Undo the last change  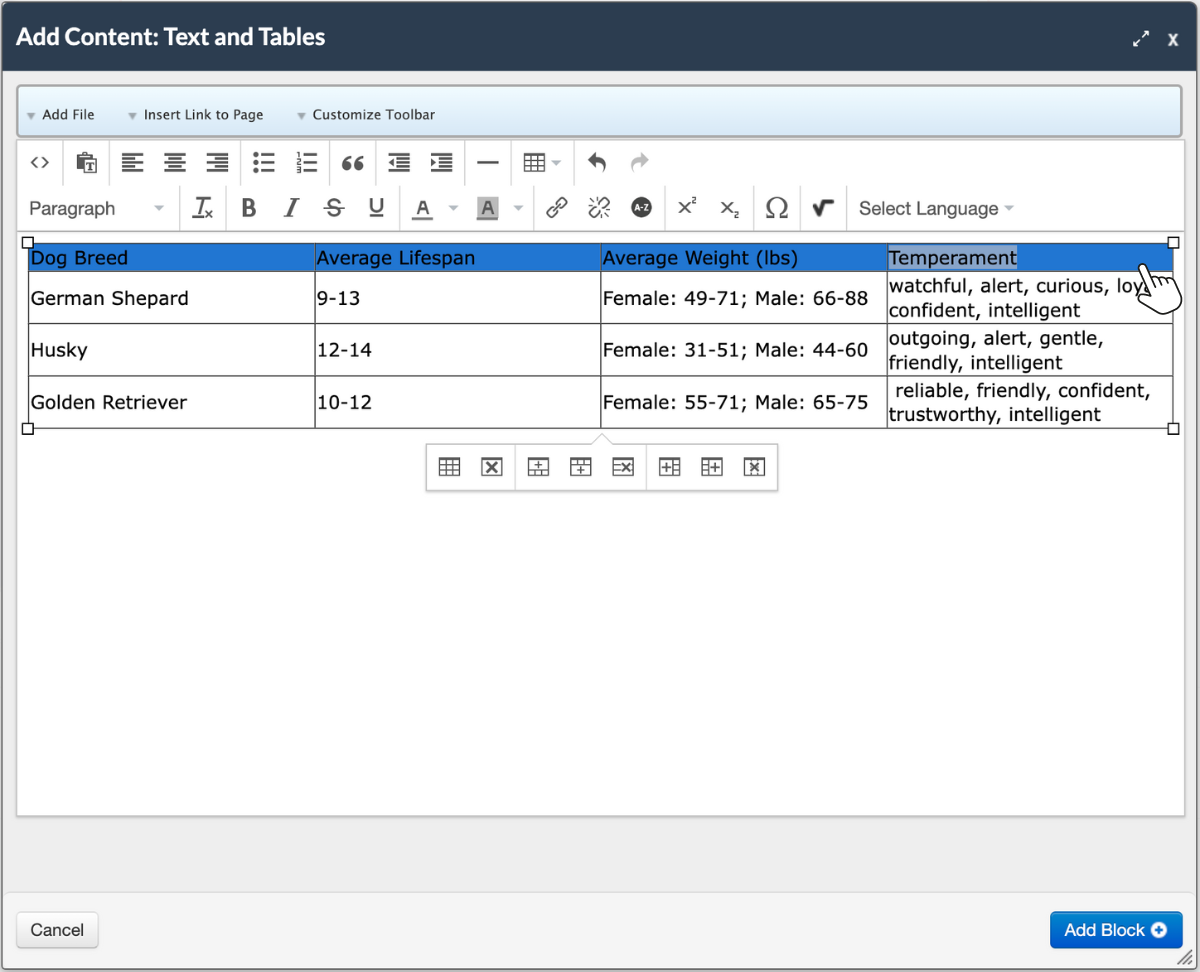point(597,162)
